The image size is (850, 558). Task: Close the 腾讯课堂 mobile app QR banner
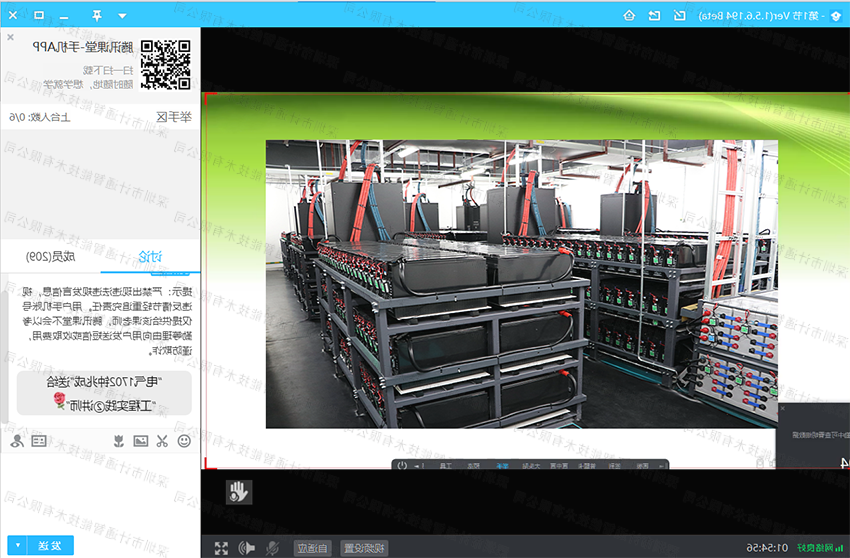click(x=10, y=36)
